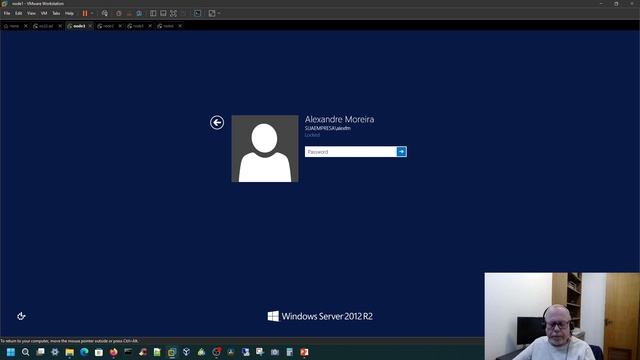The image size is (640, 360).
Task: Open the console view toolbar icon
Action: coord(198,13)
